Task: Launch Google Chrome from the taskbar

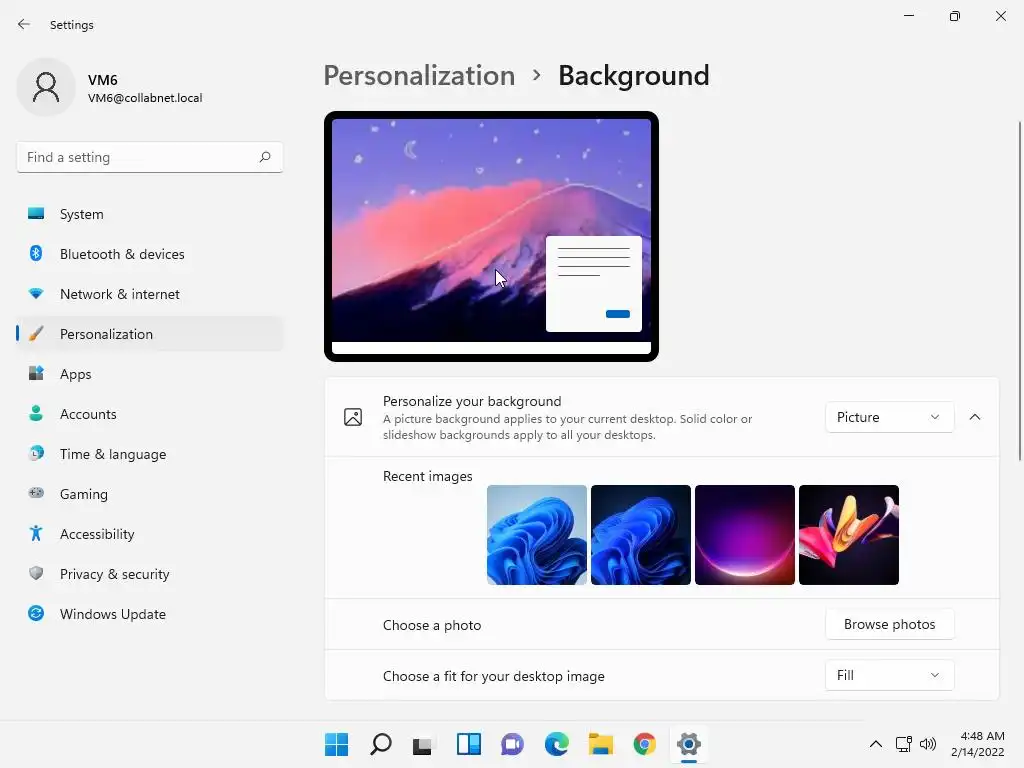Action: point(645,744)
